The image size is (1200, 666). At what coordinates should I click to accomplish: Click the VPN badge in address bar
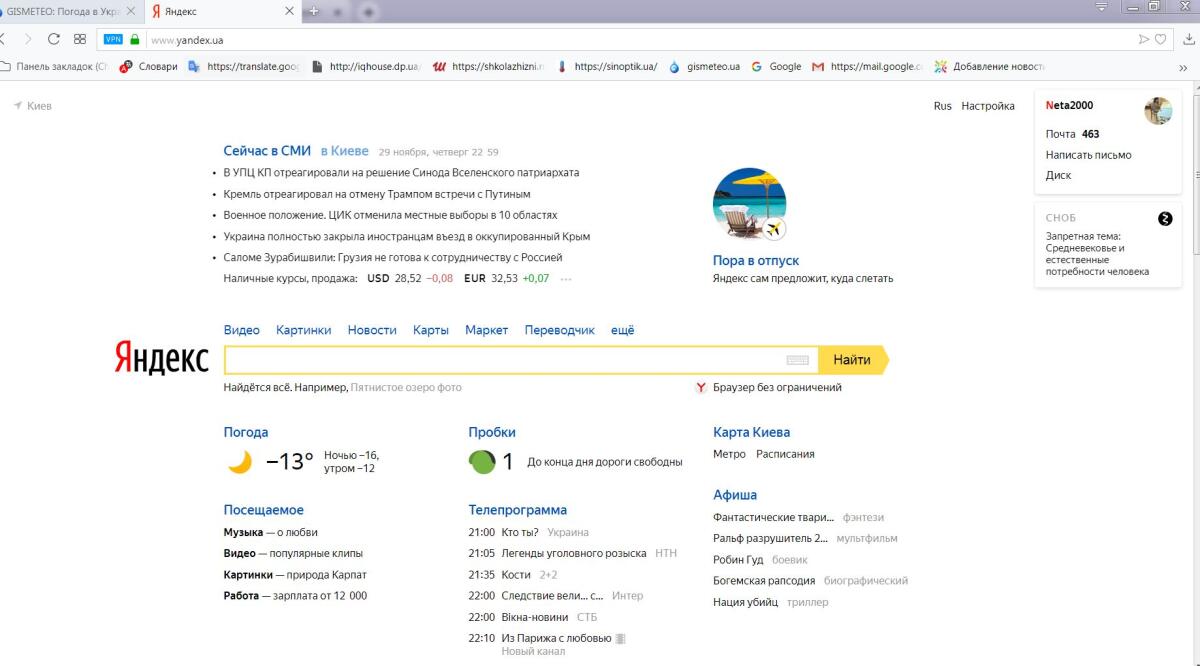click(x=113, y=40)
